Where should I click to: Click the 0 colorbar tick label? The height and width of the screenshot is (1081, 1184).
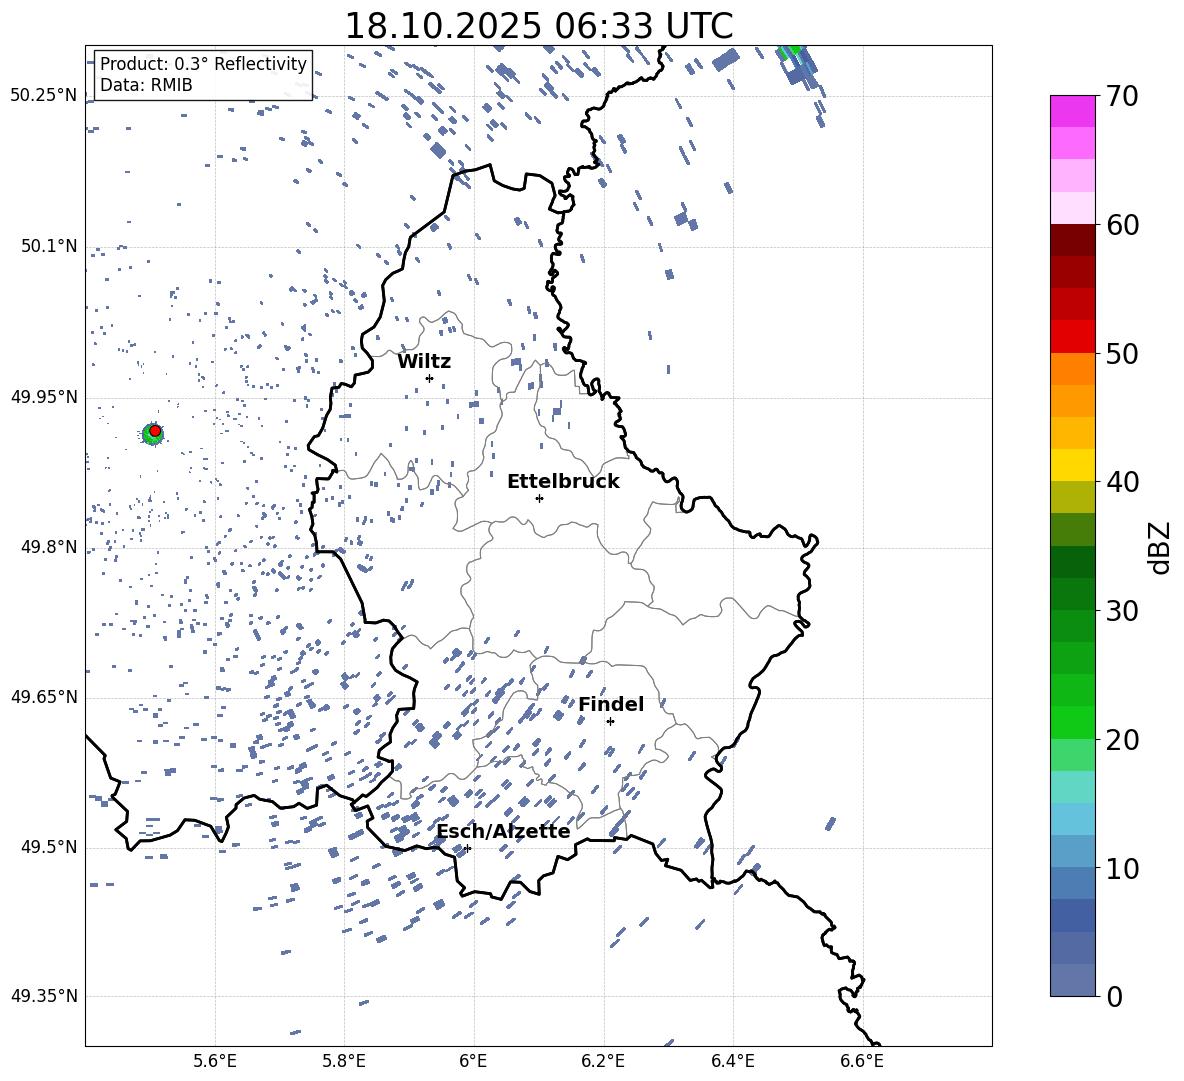coord(1114,996)
